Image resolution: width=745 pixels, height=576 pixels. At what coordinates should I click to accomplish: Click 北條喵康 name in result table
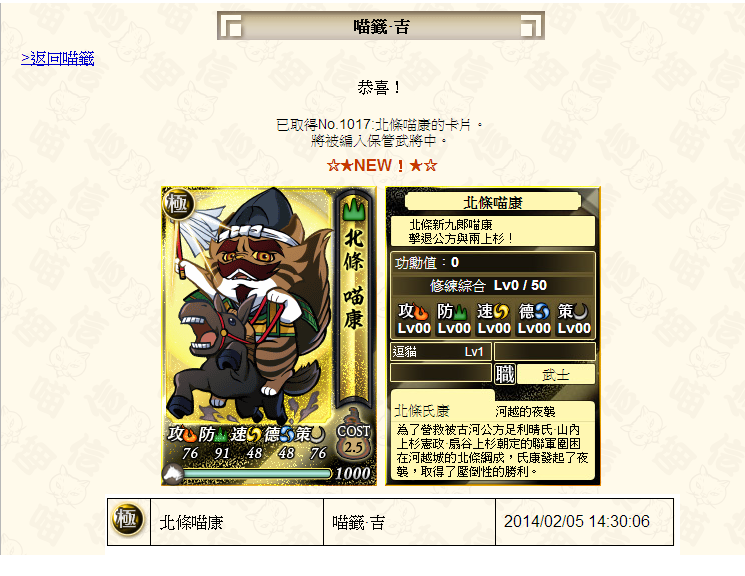191,522
